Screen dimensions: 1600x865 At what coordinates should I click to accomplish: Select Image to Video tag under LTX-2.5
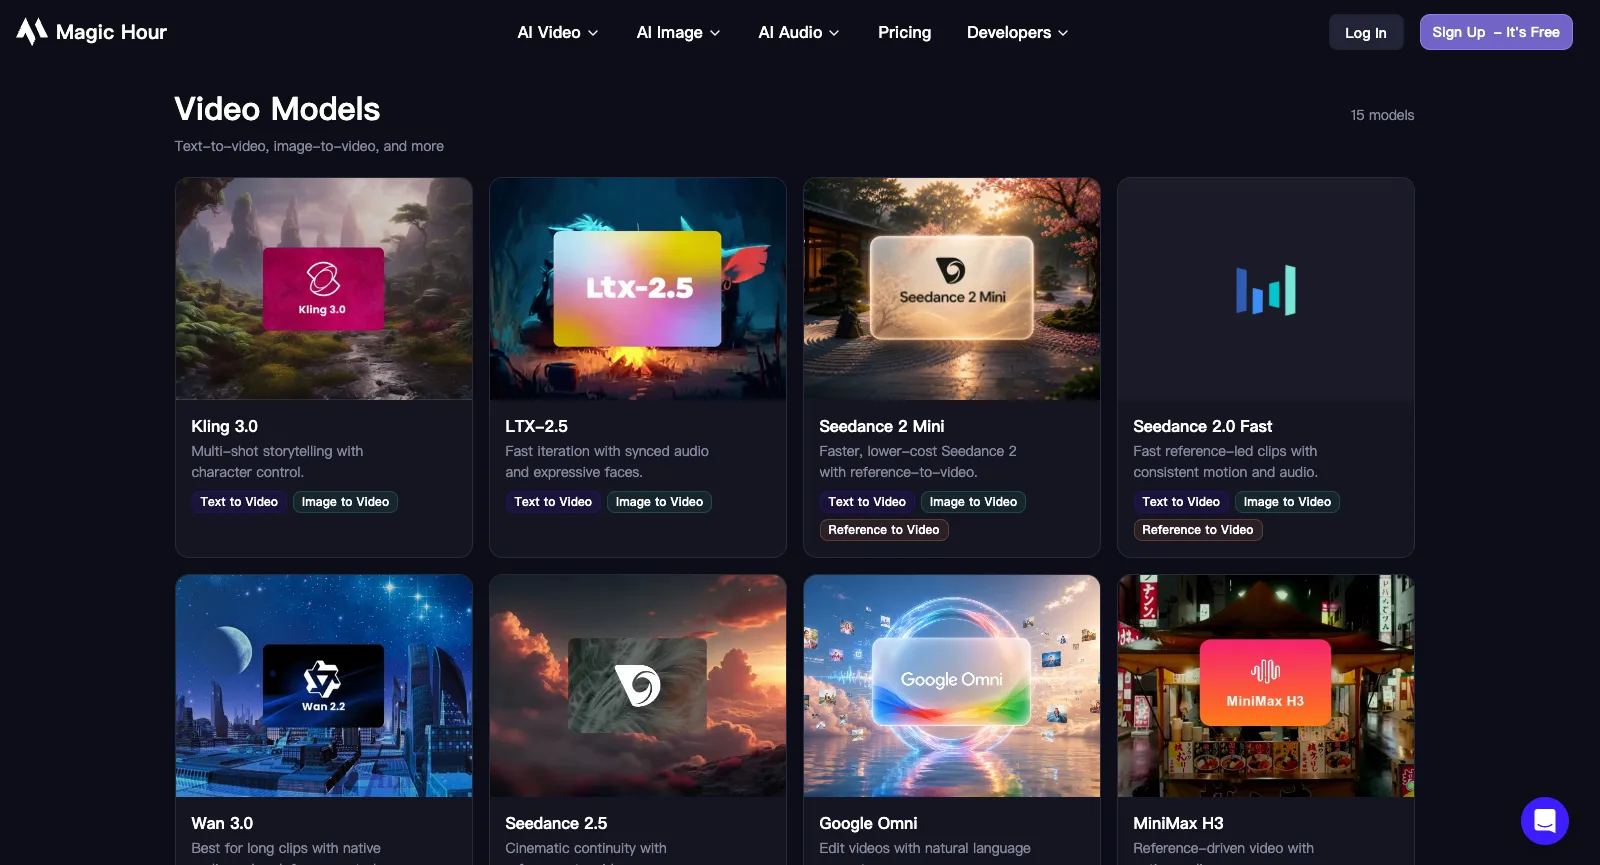(x=659, y=502)
